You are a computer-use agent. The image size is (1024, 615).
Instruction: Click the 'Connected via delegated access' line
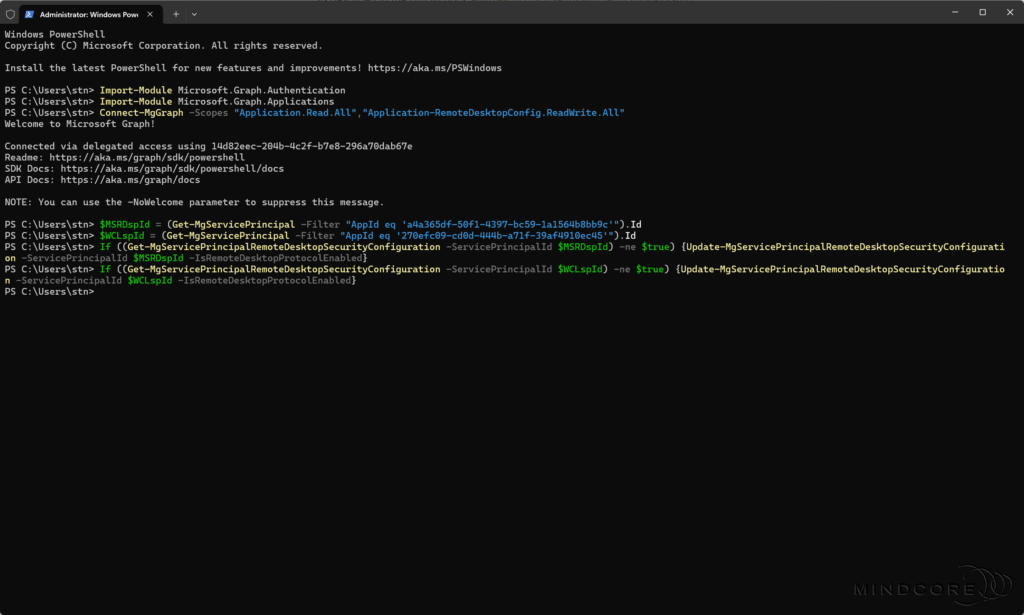(x=208, y=146)
